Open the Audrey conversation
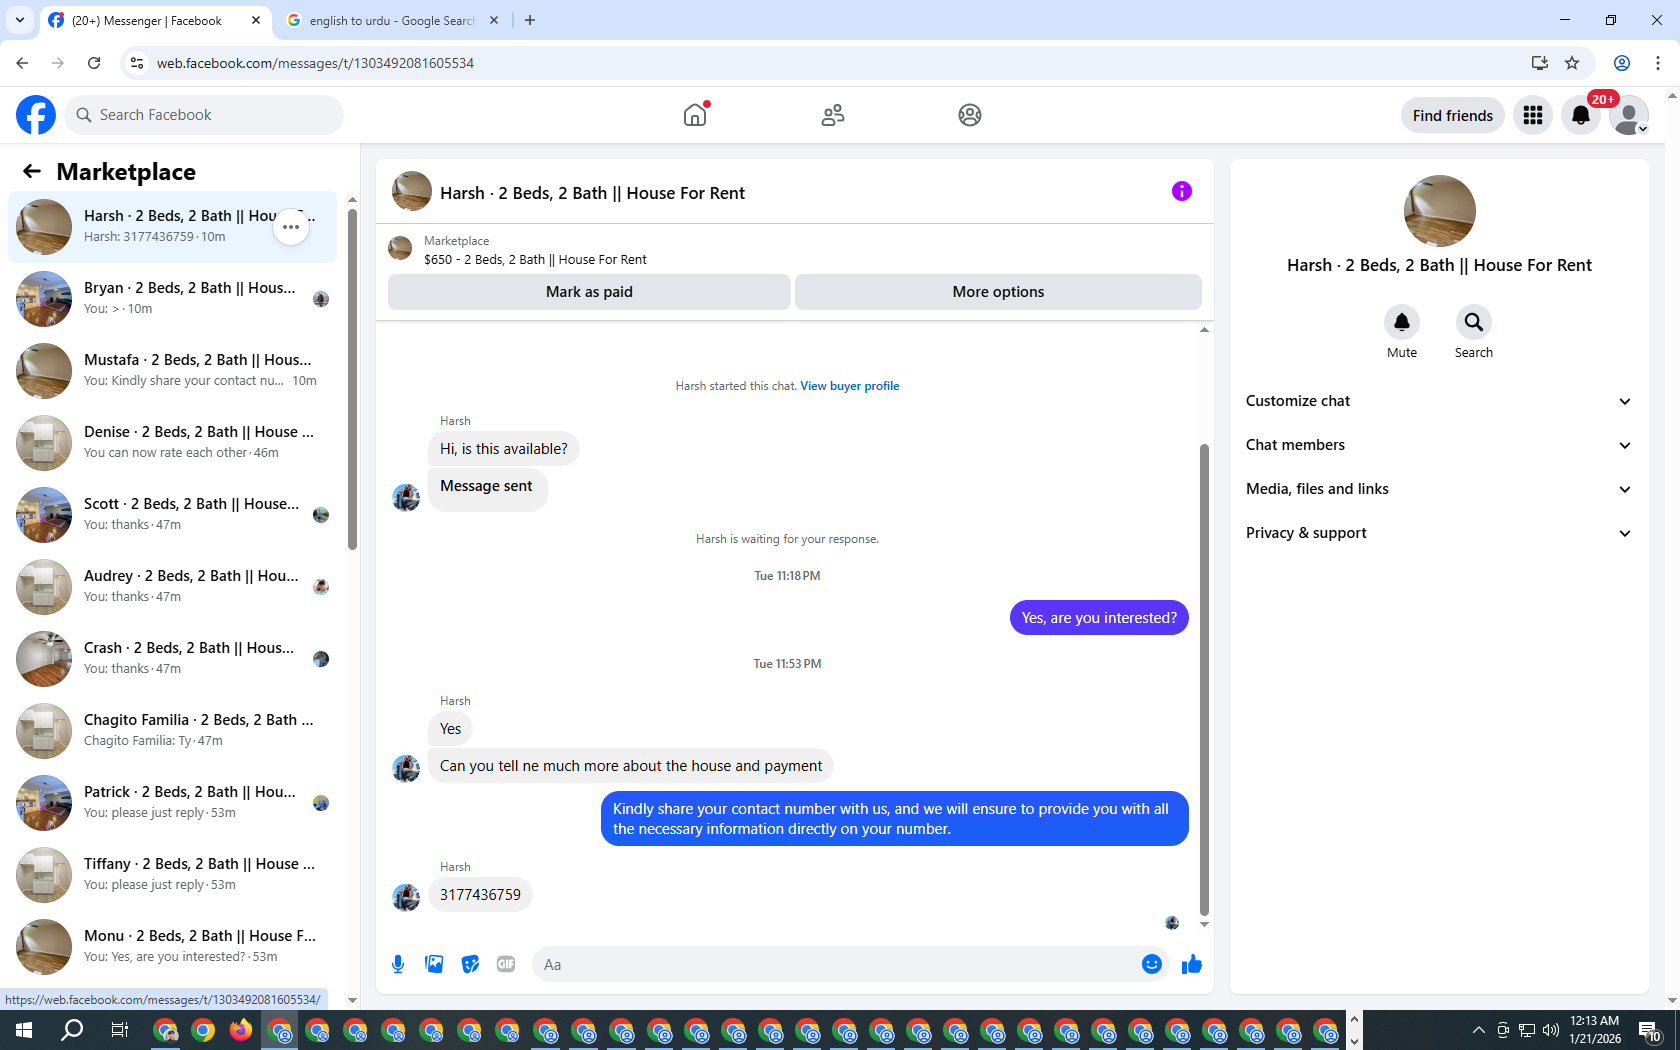The height and width of the screenshot is (1050, 1680). [x=172, y=587]
